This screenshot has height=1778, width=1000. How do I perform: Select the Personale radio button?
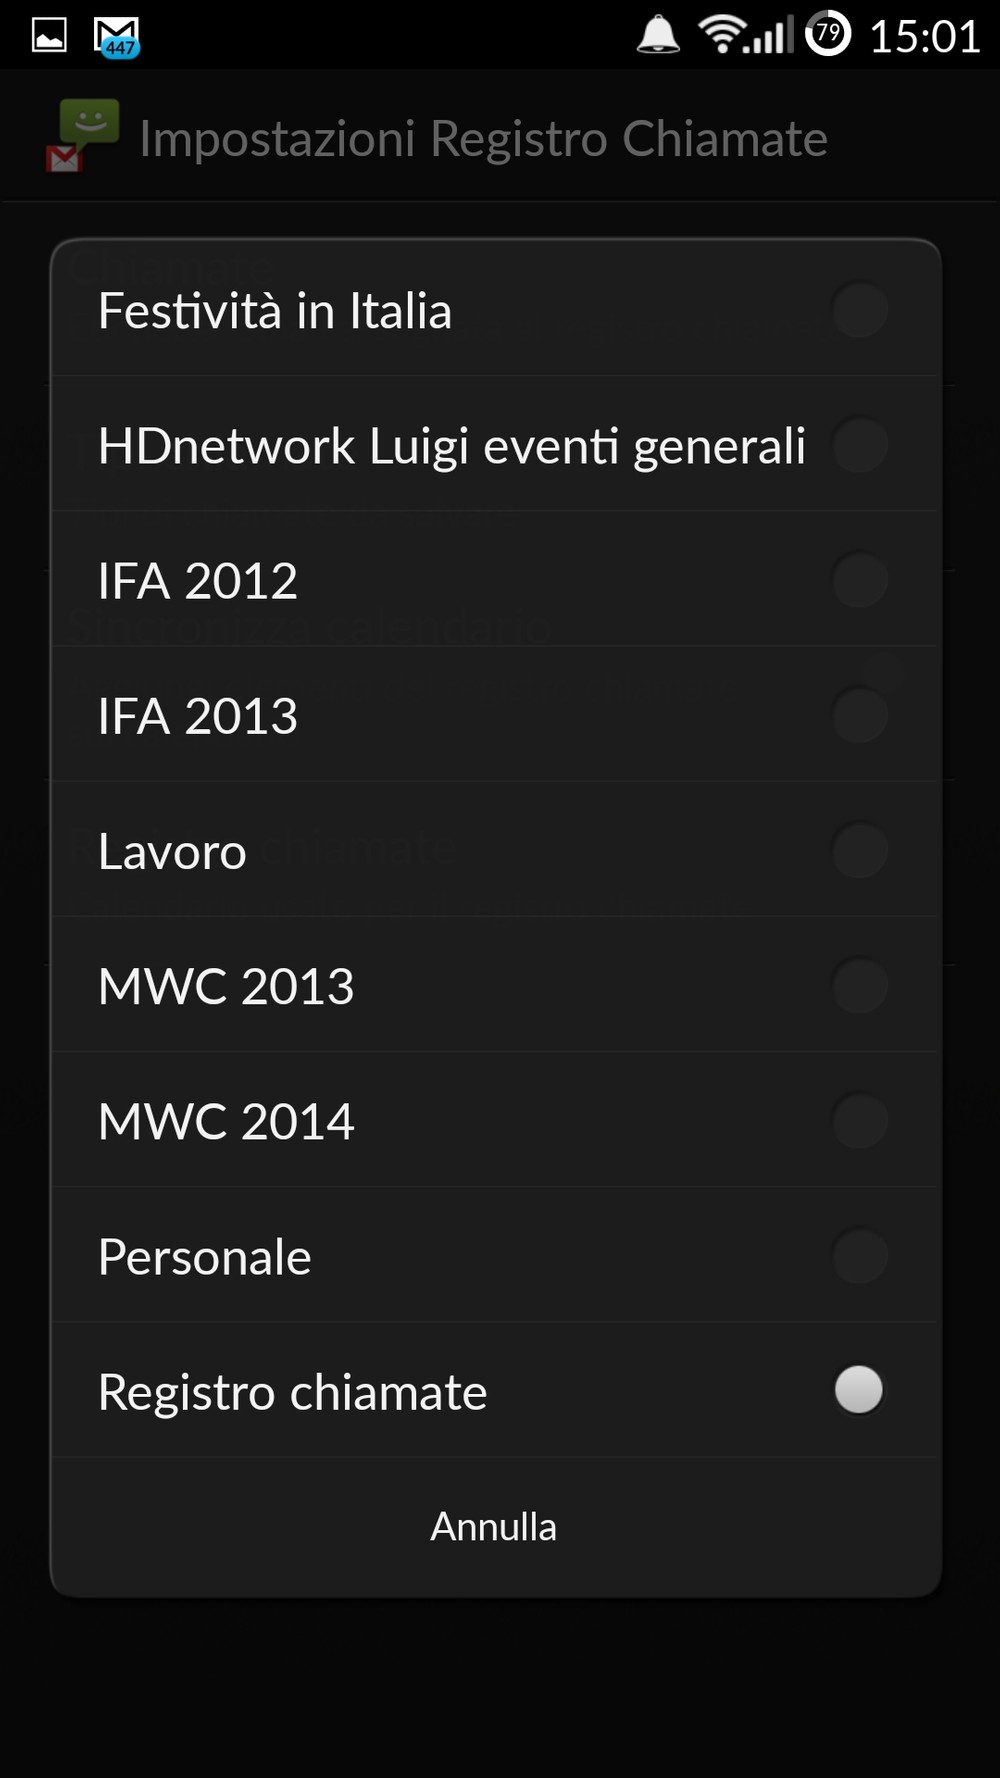click(x=859, y=1256)
